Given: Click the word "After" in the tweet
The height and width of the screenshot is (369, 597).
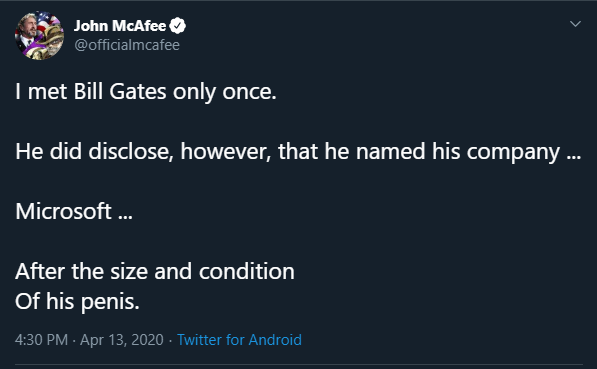Looking at the screenshot, I should tap(40, 272).
